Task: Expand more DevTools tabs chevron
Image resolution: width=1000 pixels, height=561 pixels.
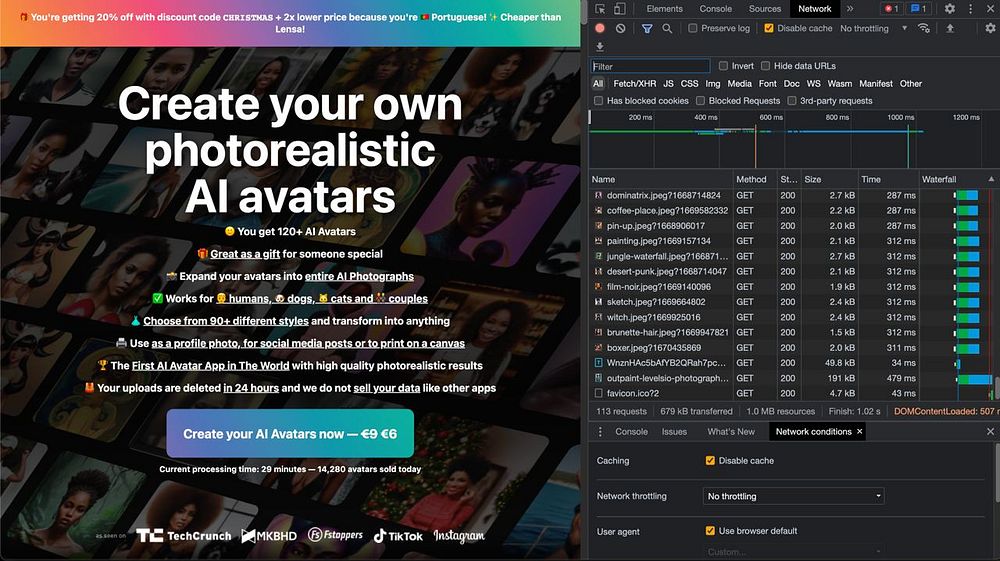Action: coord(849,8)
